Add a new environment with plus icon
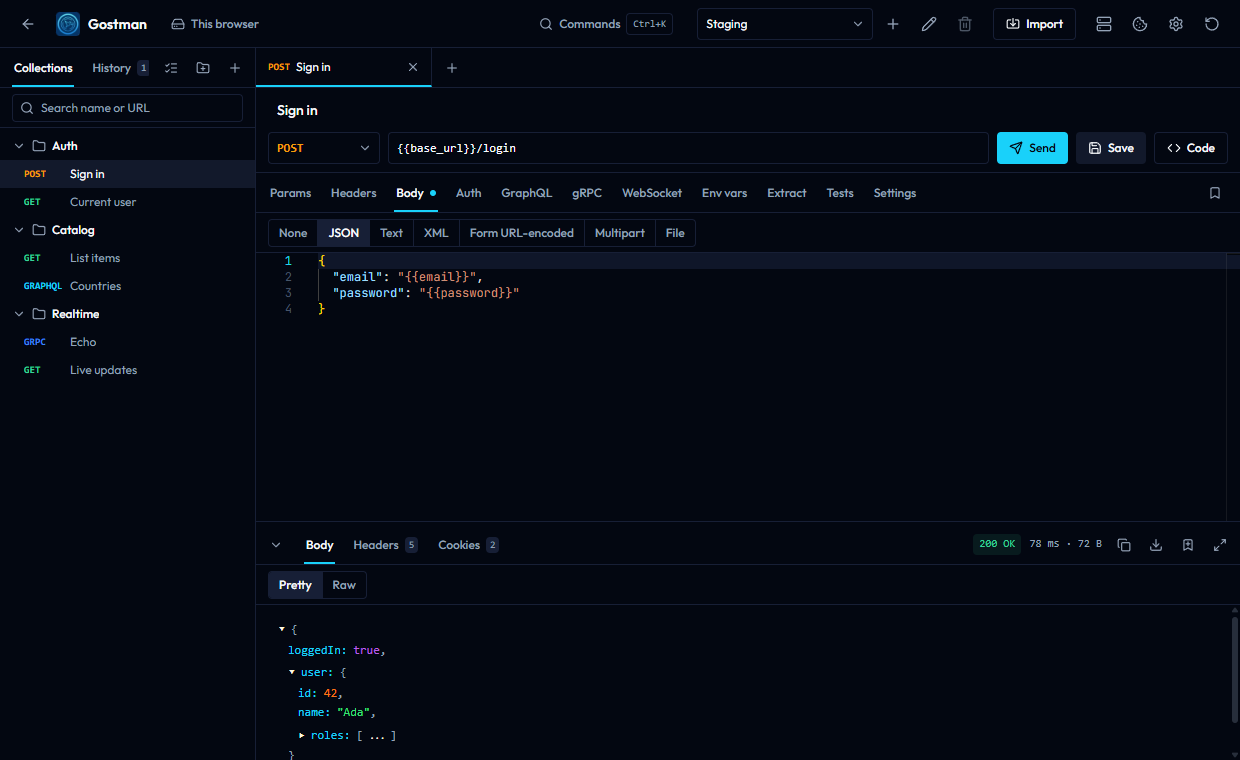Viewport: 1240px width, 760px height. click(893, 24)
